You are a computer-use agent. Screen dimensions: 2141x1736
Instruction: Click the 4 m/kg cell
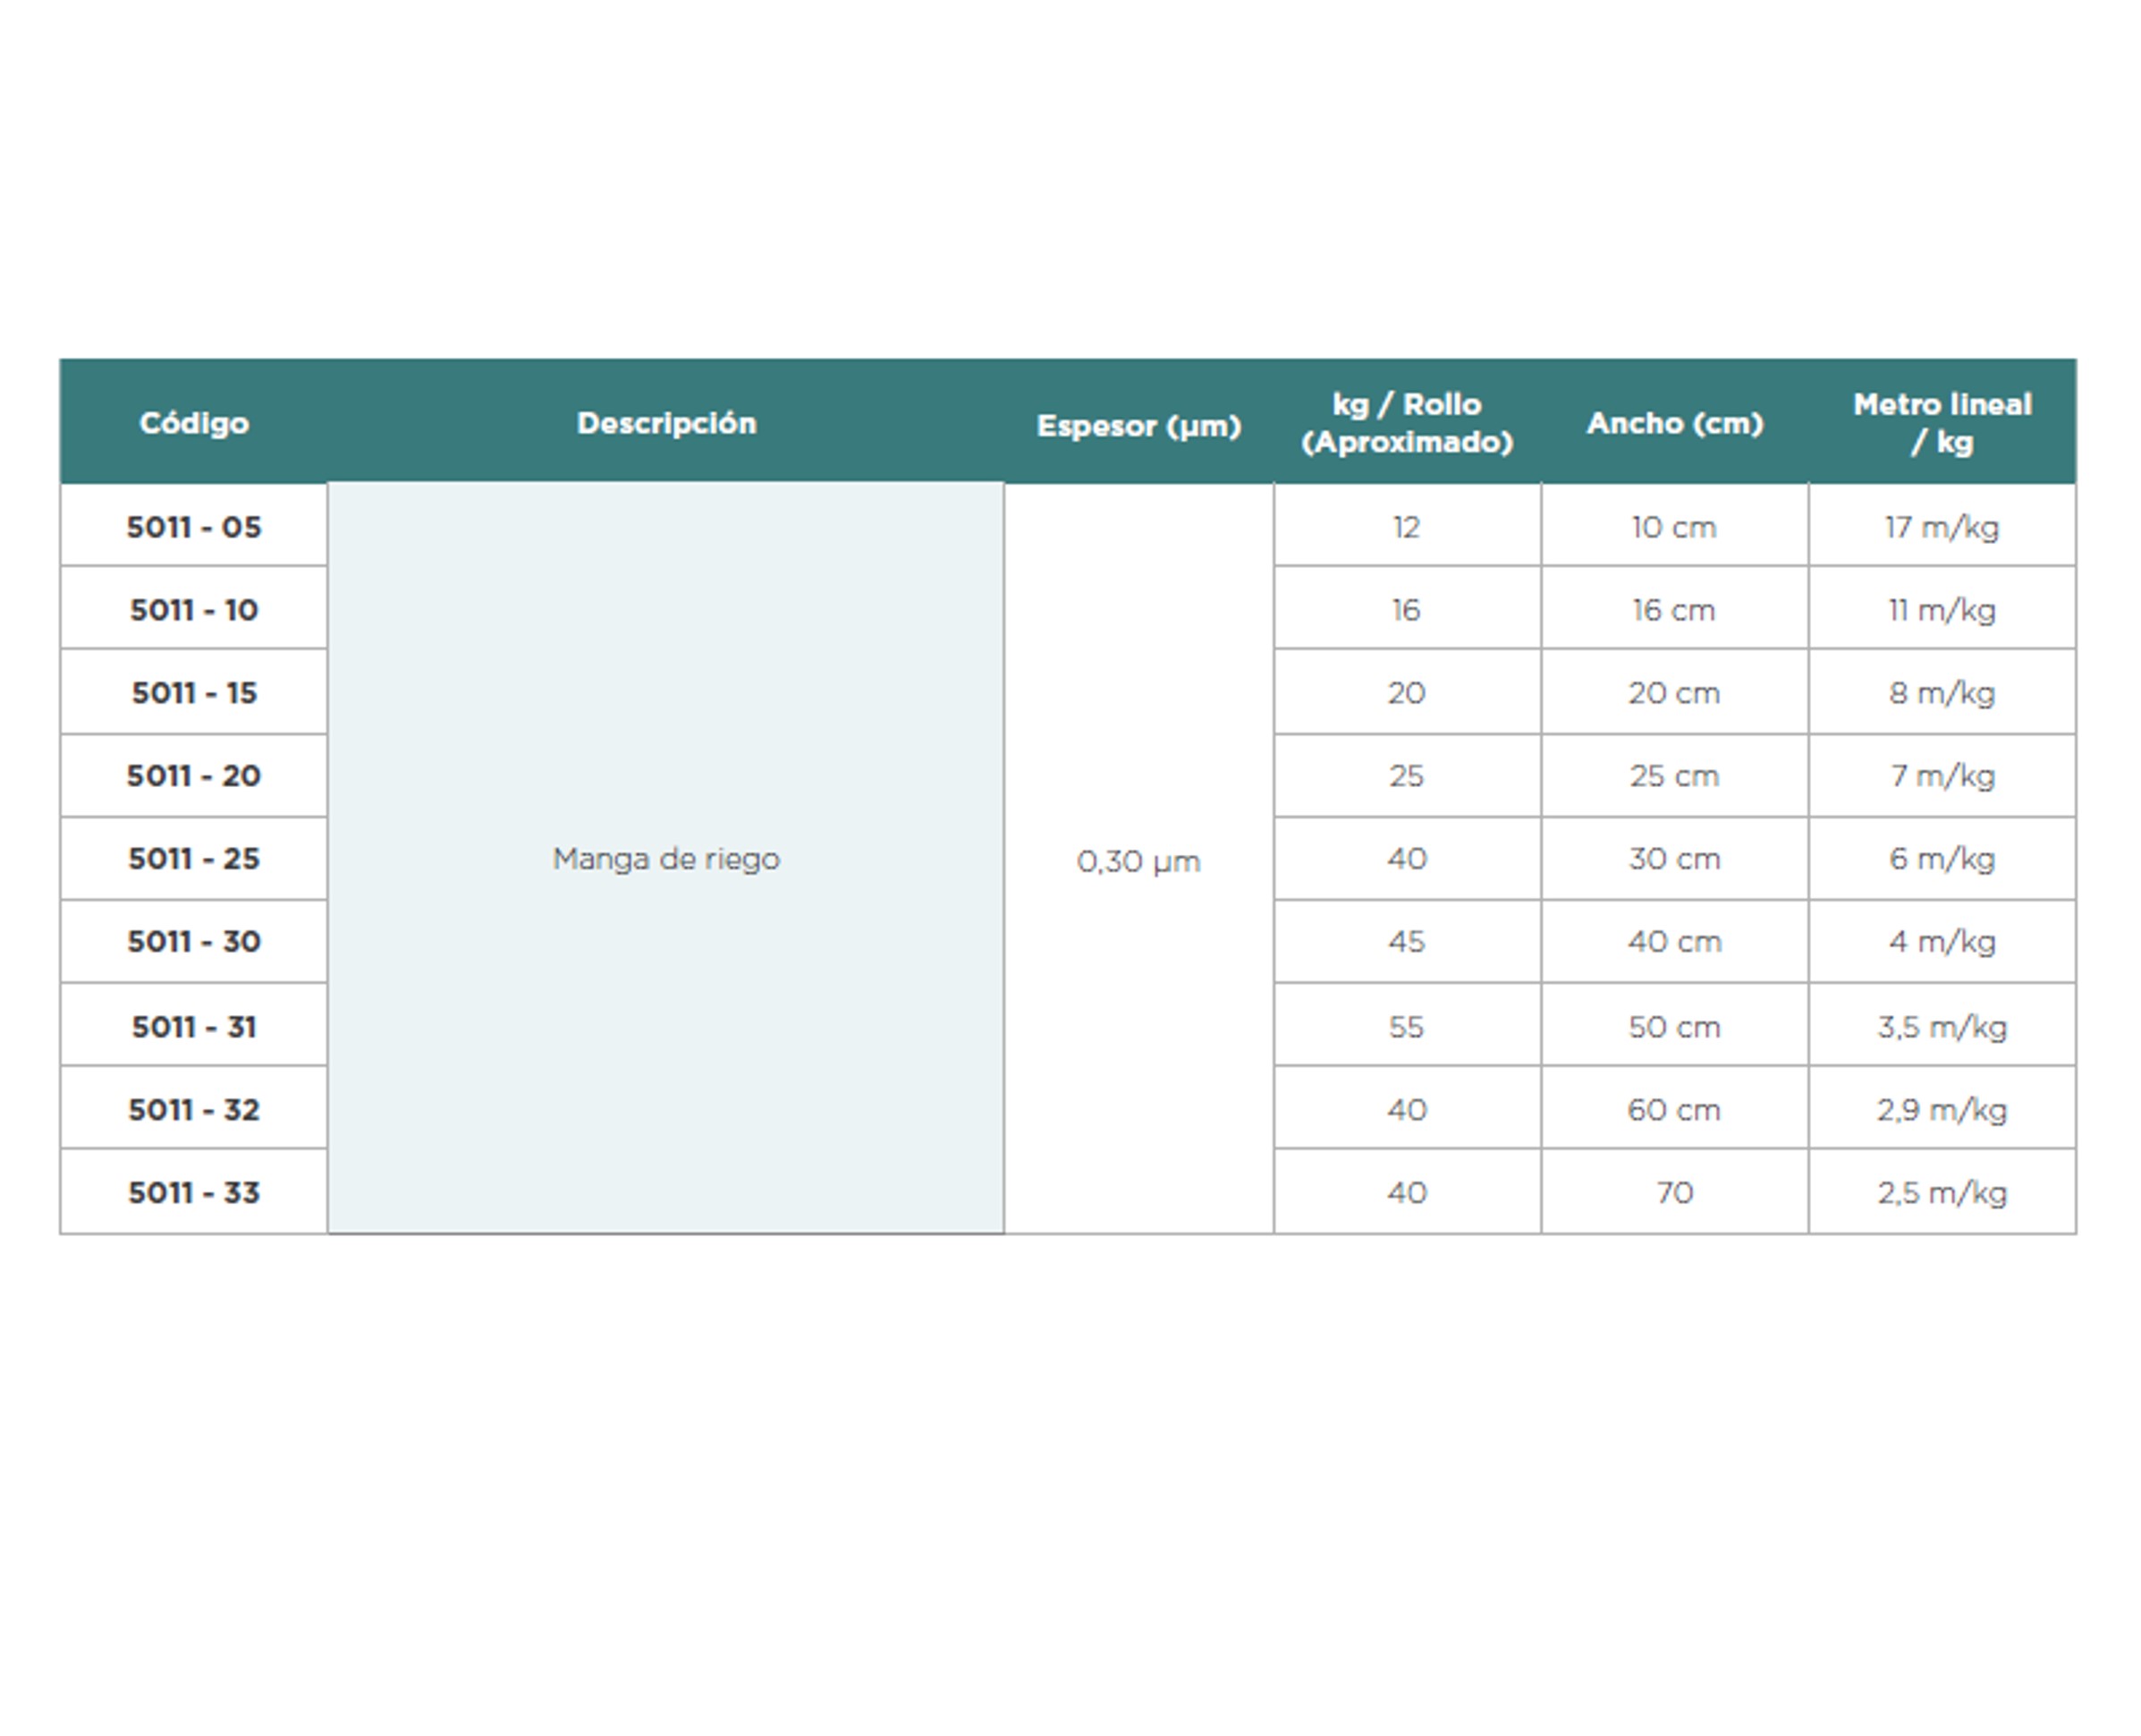[1942, 941]
